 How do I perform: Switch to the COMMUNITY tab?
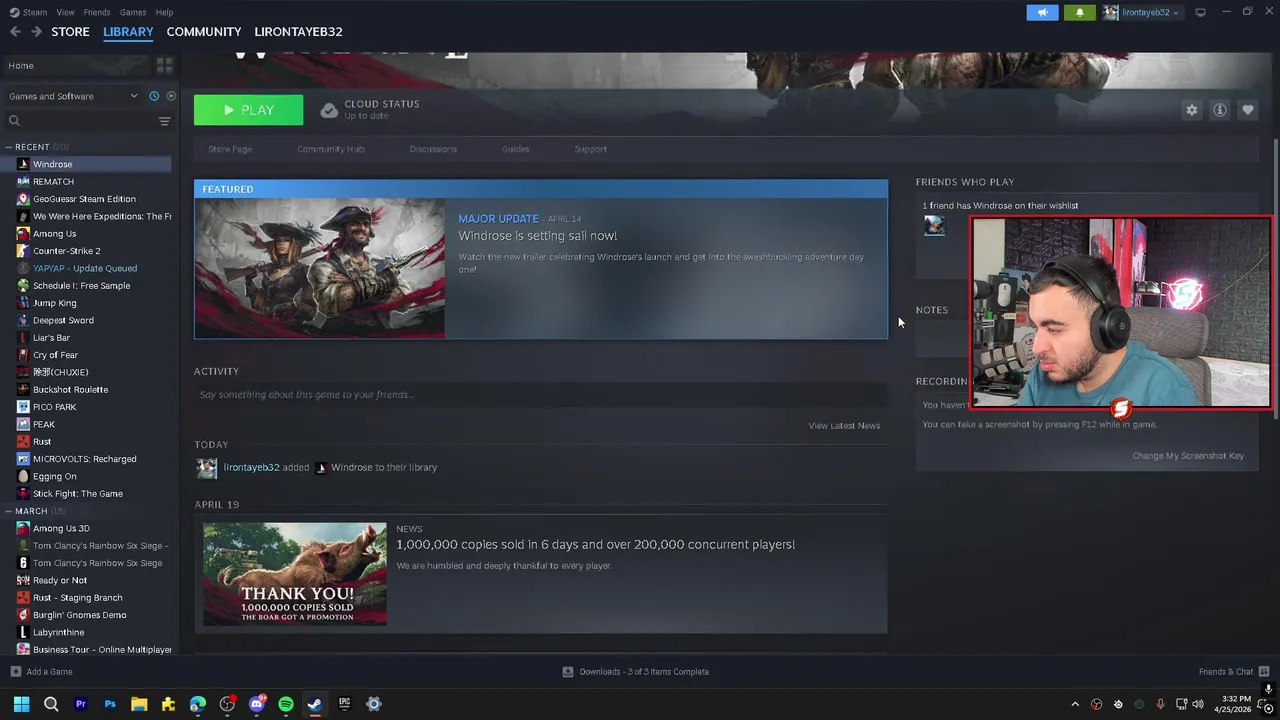click(x=204, y=32)
